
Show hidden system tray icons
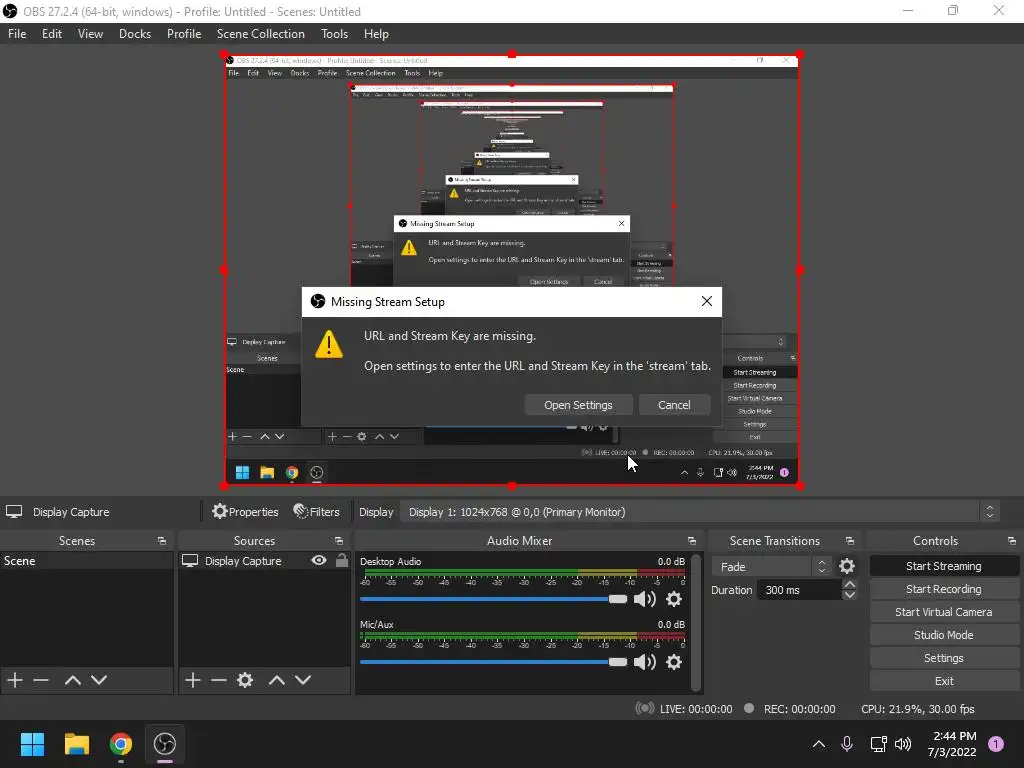(818, 744)
